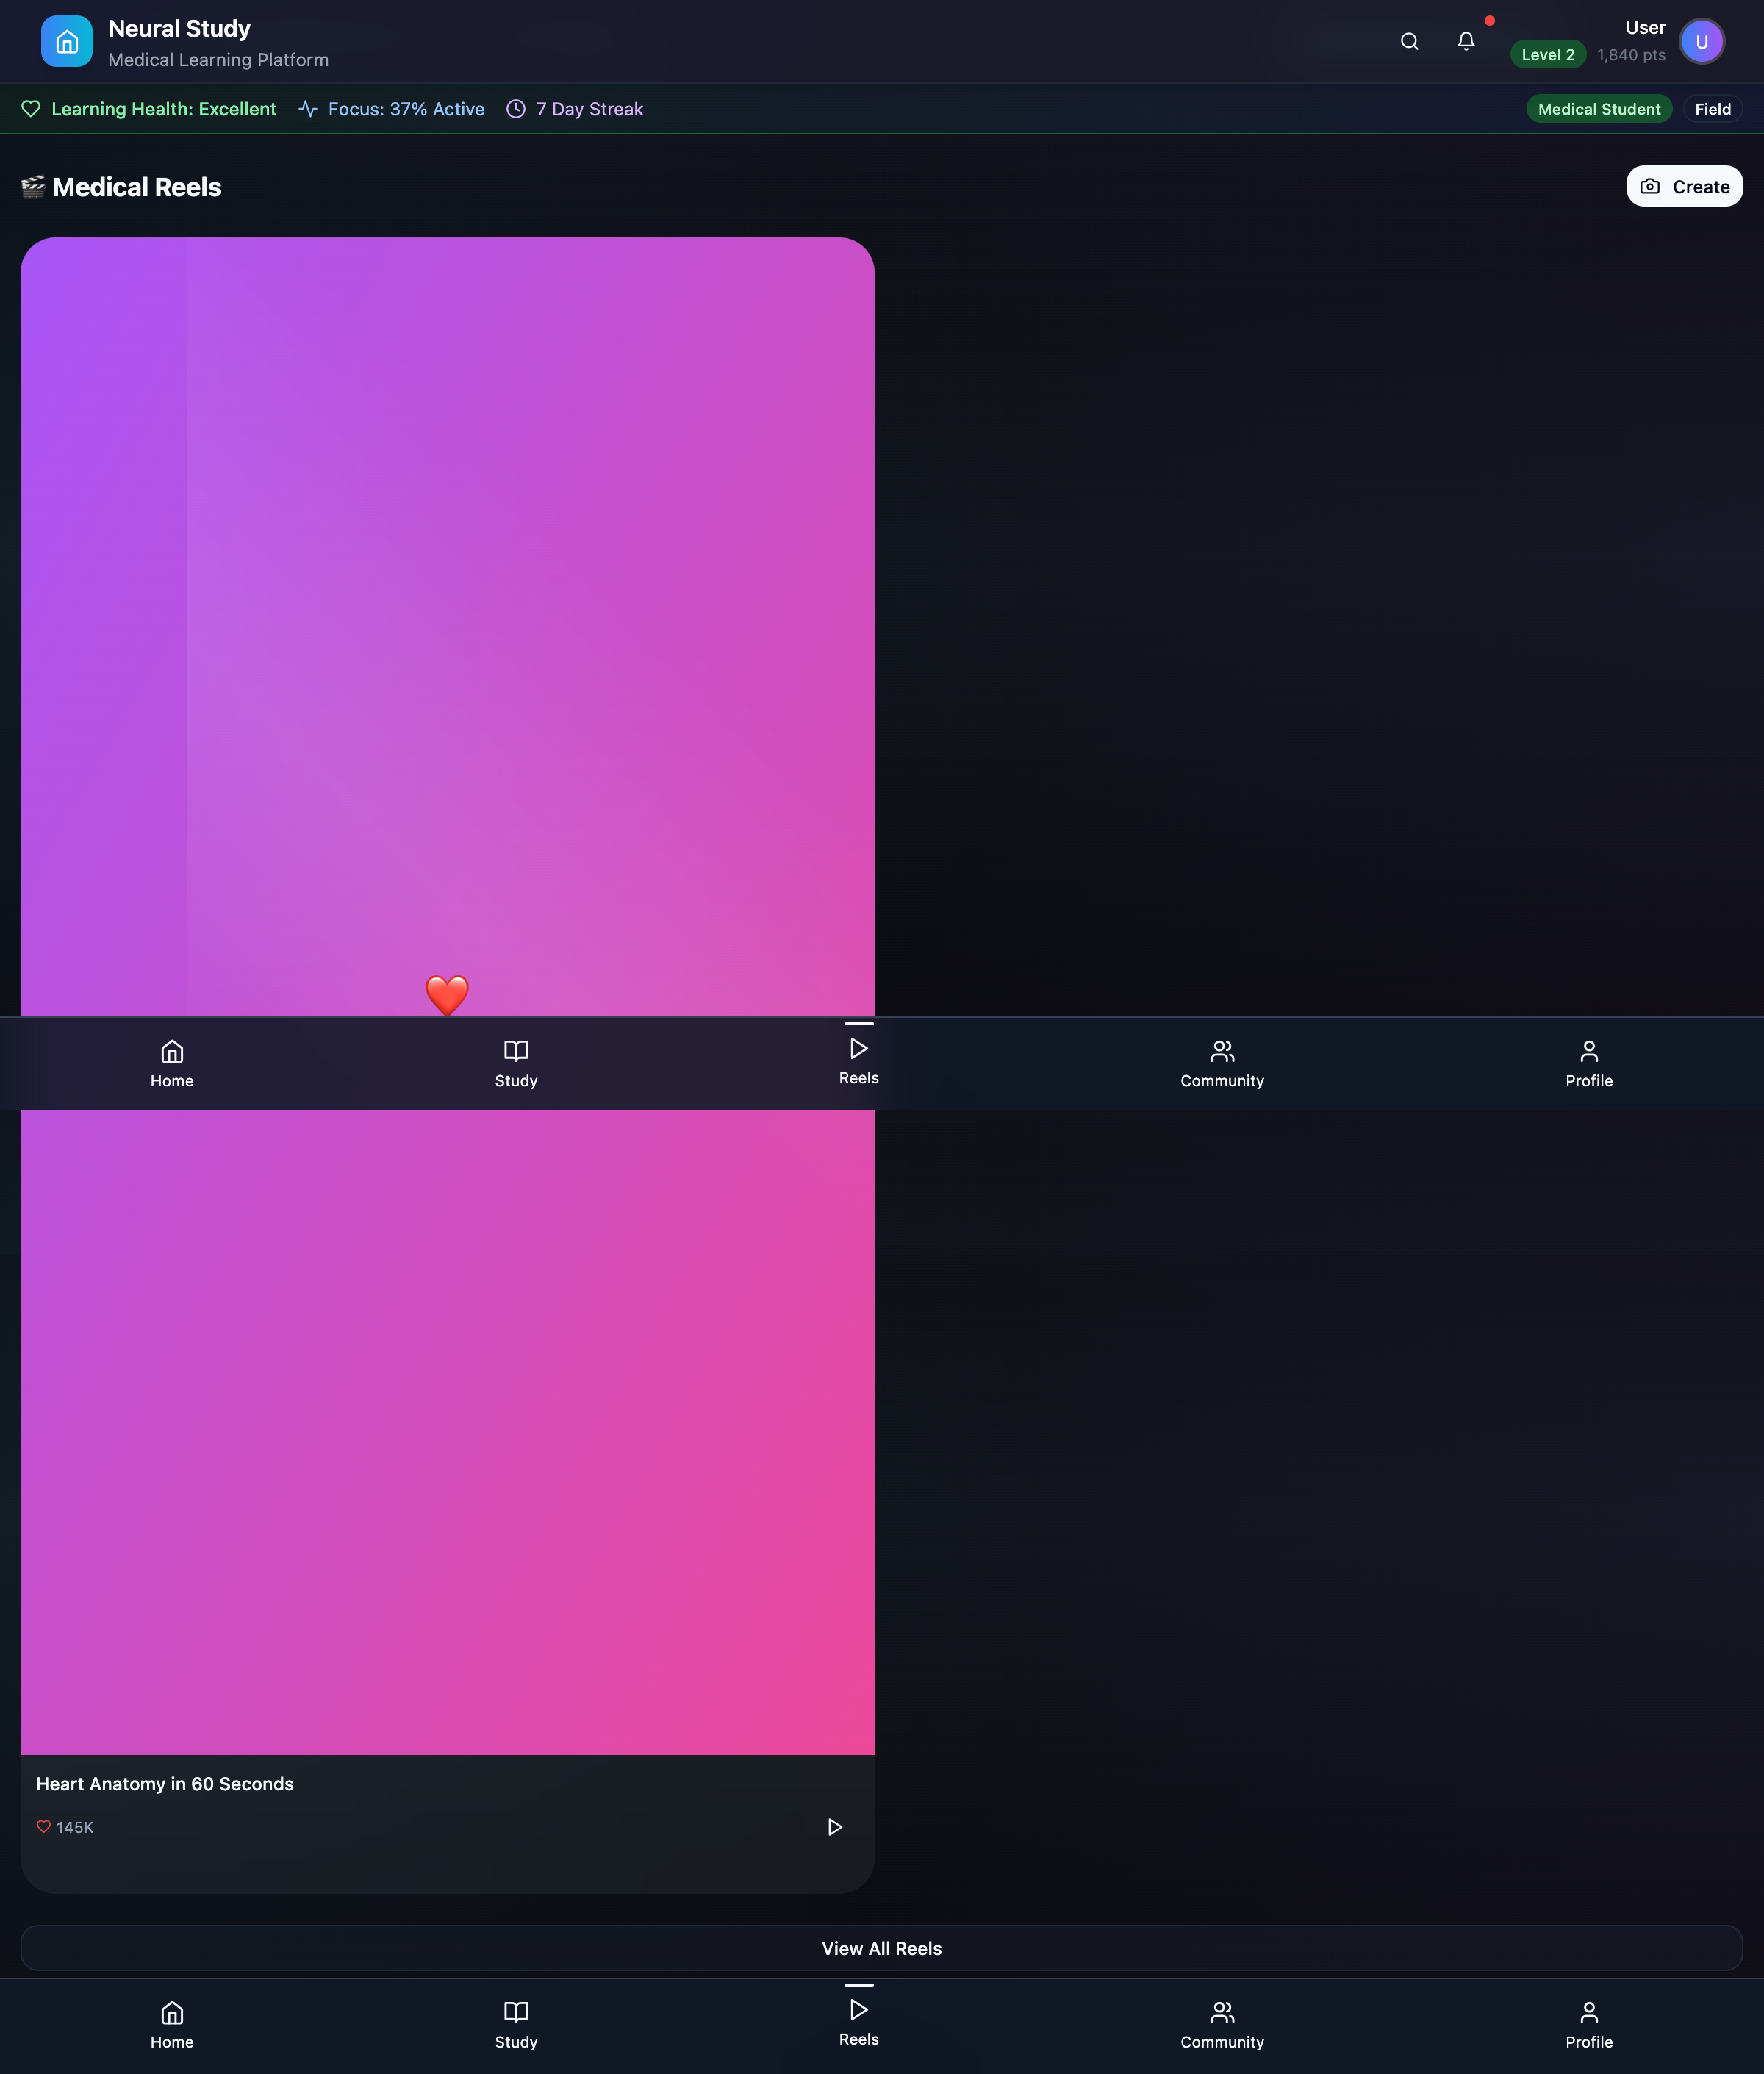Viewport: 1764px width, 2074px height.
Task: Open search with the magnifier icon
Action: pos(1409,42)
